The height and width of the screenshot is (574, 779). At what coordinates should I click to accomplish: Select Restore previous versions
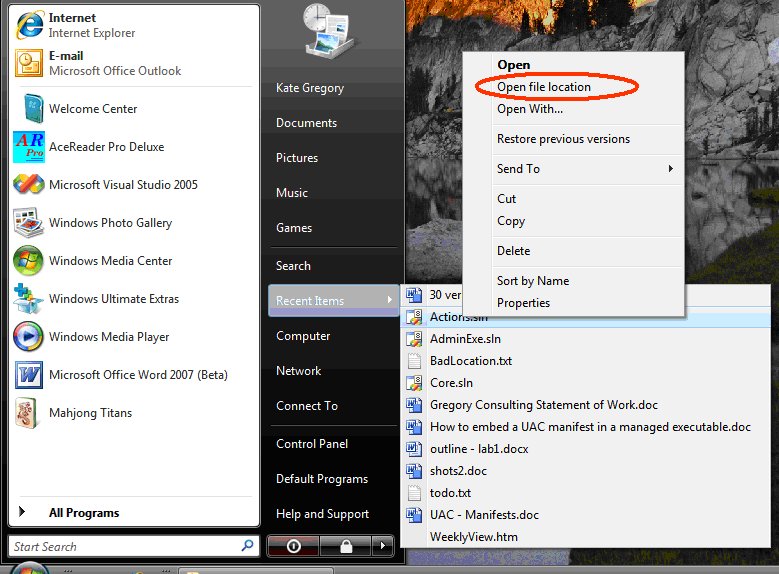click(563, 139)
